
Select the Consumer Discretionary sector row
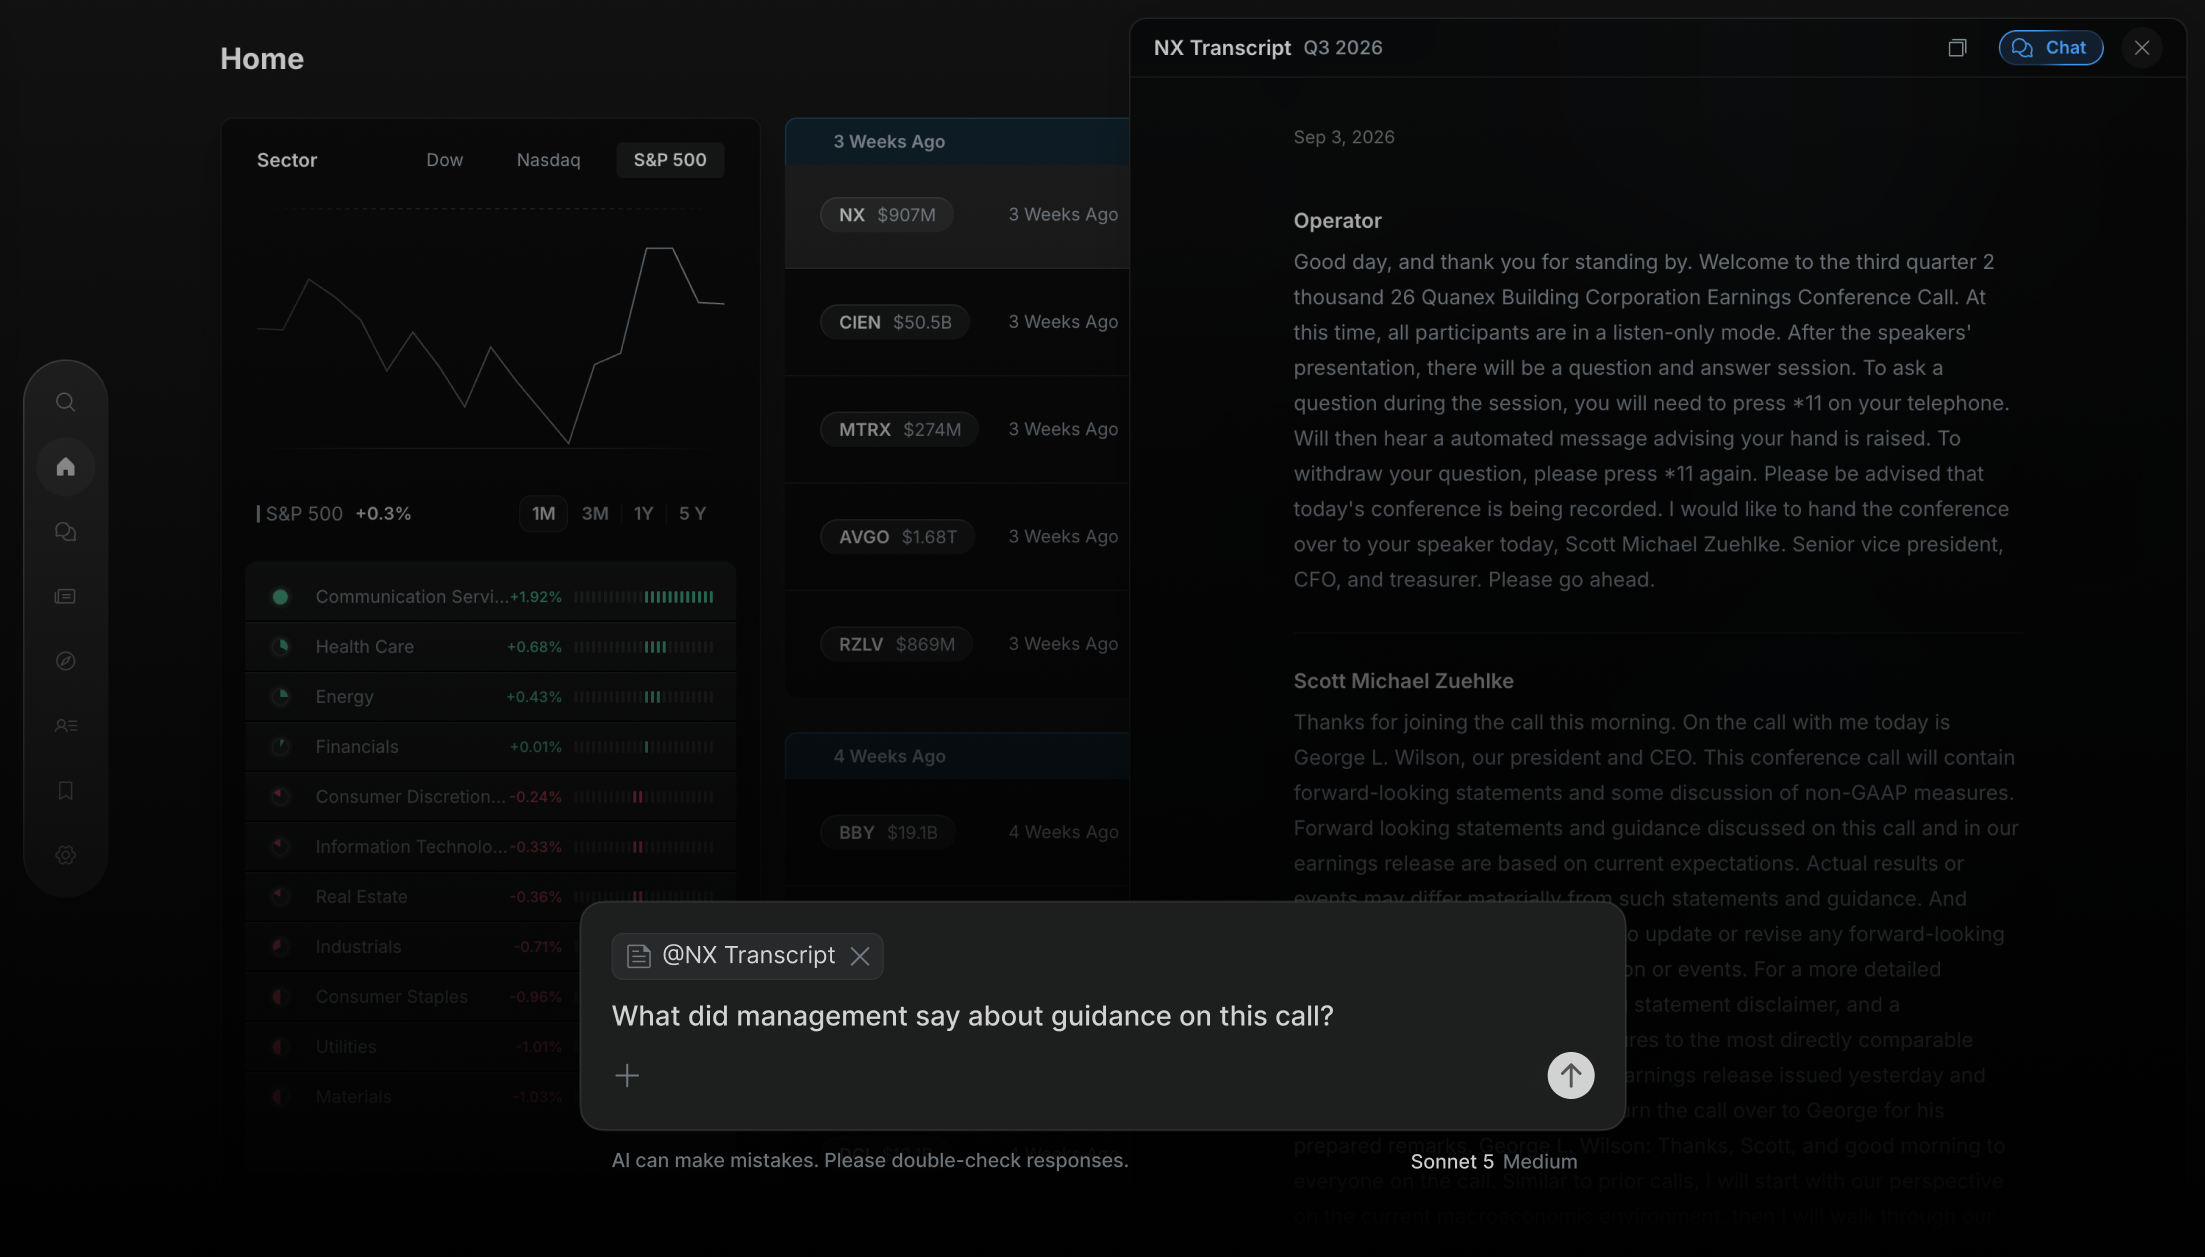(x=490, y=797)
